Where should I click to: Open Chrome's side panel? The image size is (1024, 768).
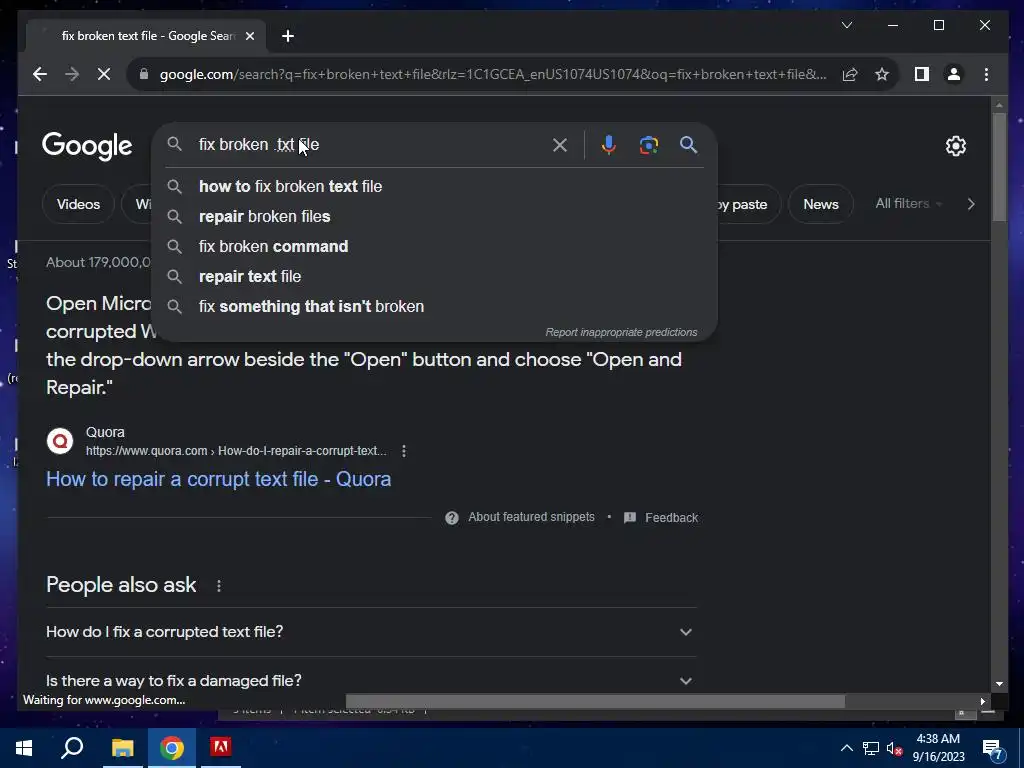click(921, 74)
